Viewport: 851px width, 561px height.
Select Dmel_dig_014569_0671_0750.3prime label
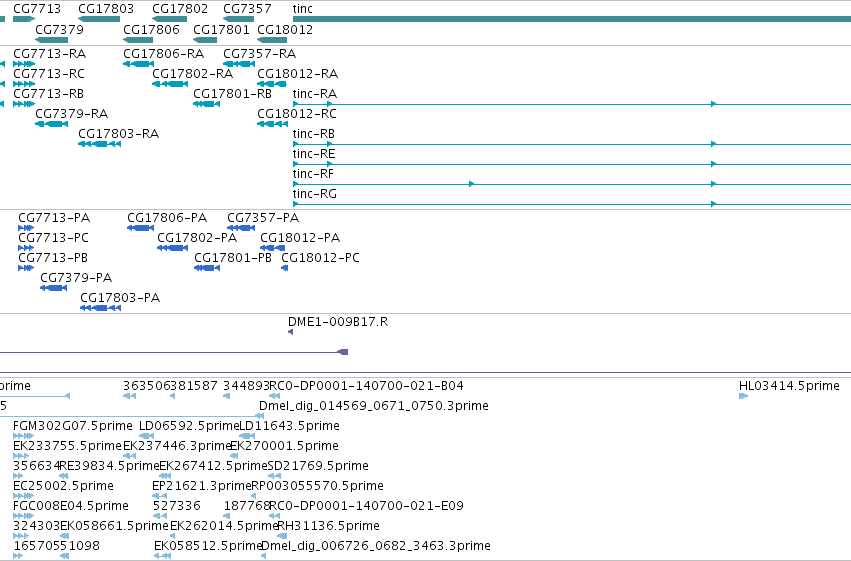pos(374,406)
